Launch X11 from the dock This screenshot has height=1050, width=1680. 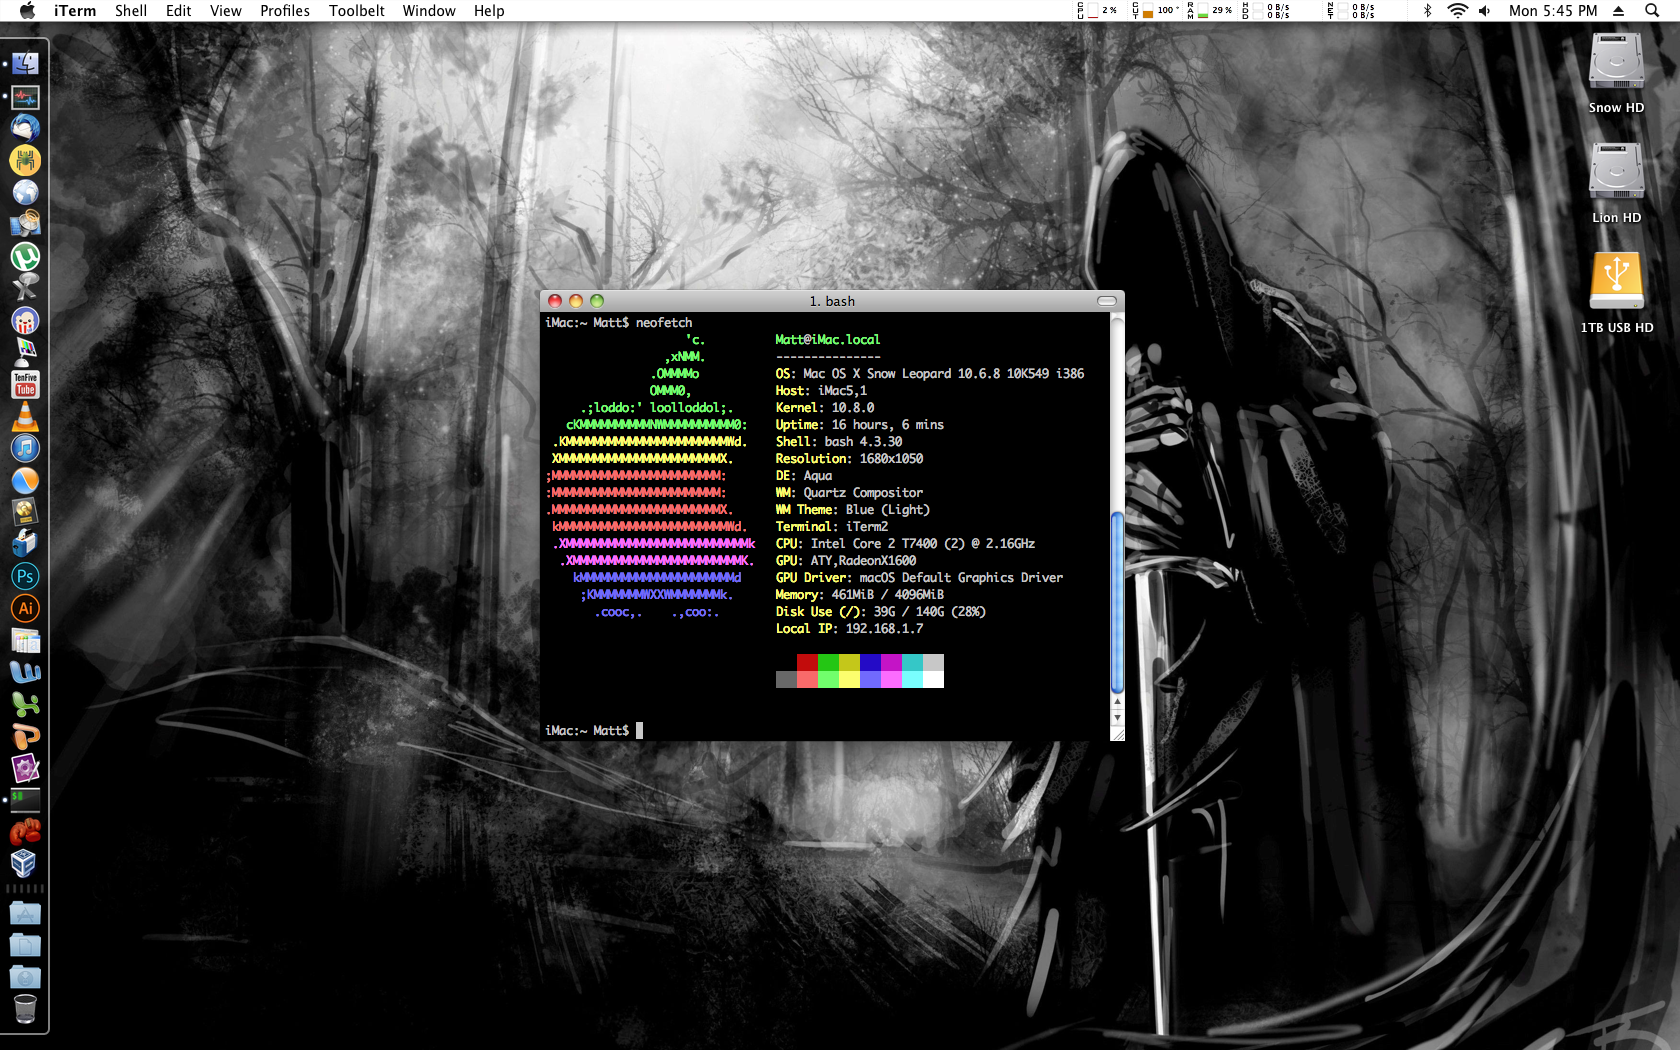coord(25,288)
